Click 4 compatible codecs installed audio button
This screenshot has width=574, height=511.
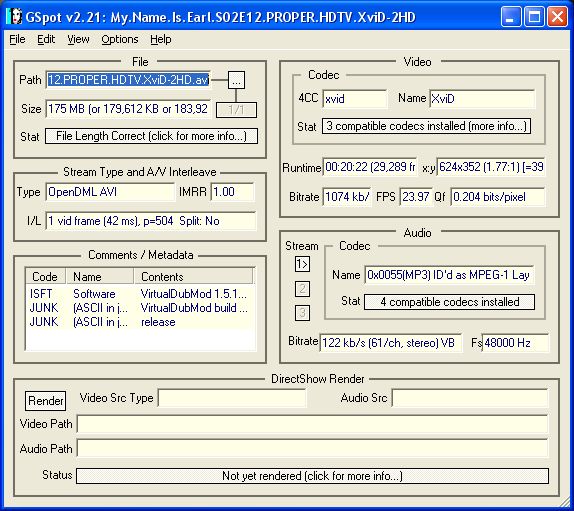[x=450, y=302]
